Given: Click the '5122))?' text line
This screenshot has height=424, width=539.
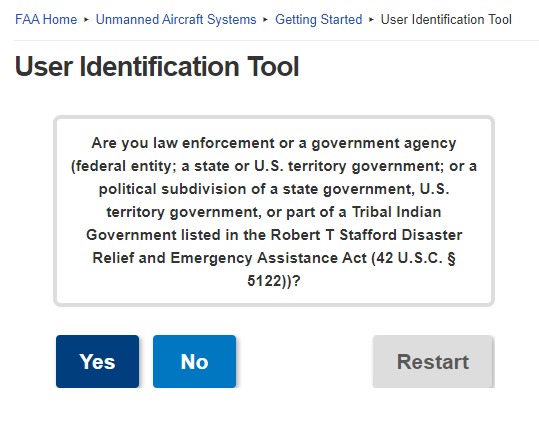Looking at the screenshot, I should point(274,281).
